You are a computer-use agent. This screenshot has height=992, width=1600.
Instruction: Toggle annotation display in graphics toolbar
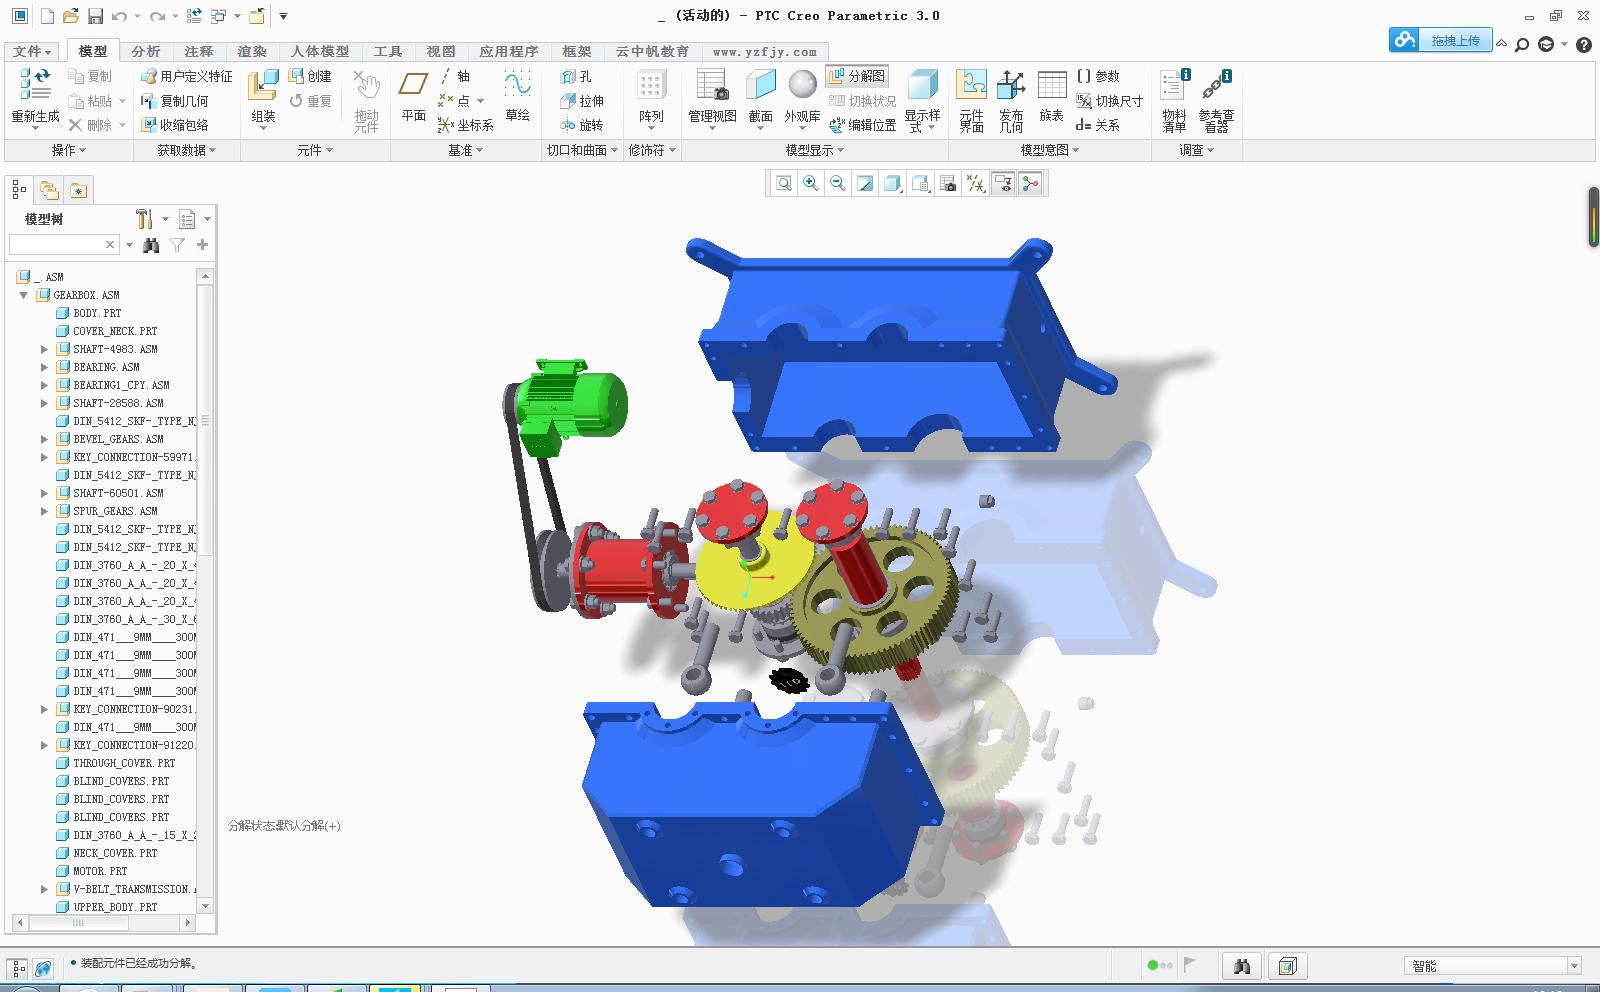coord(1003,183)
